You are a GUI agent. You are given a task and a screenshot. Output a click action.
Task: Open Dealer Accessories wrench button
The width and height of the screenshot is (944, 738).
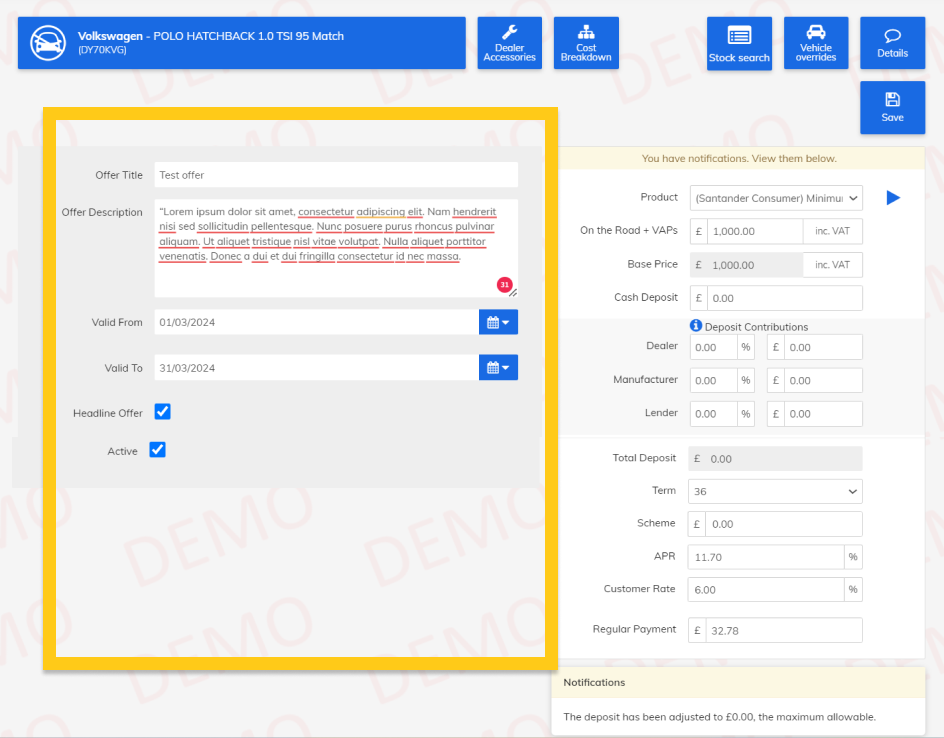coord(509,43)
